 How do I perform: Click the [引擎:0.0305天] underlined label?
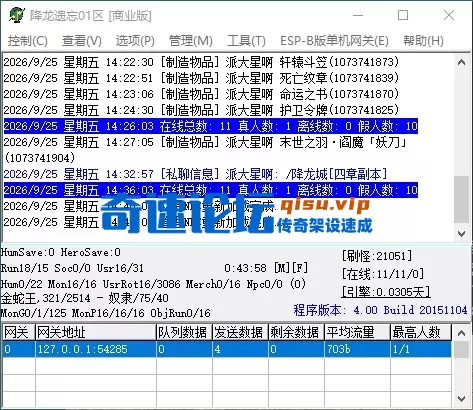[386, 292]
